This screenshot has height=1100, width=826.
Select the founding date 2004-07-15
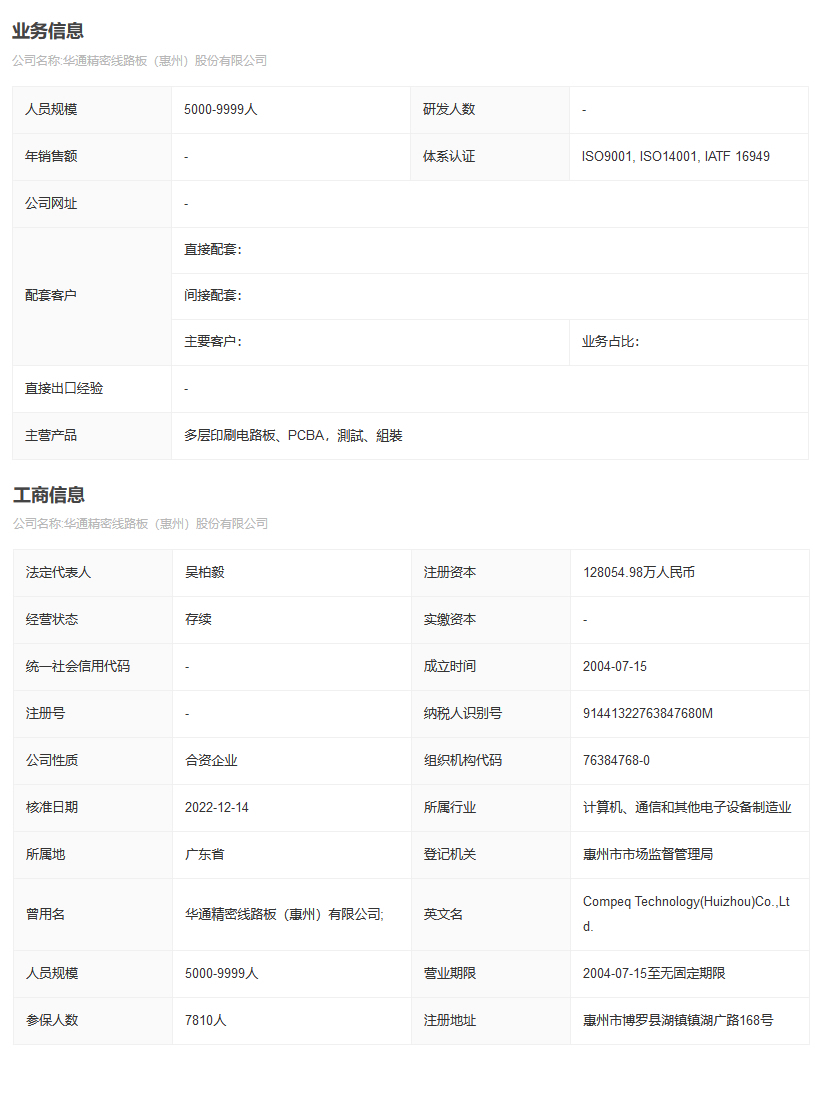click(615, 666)
